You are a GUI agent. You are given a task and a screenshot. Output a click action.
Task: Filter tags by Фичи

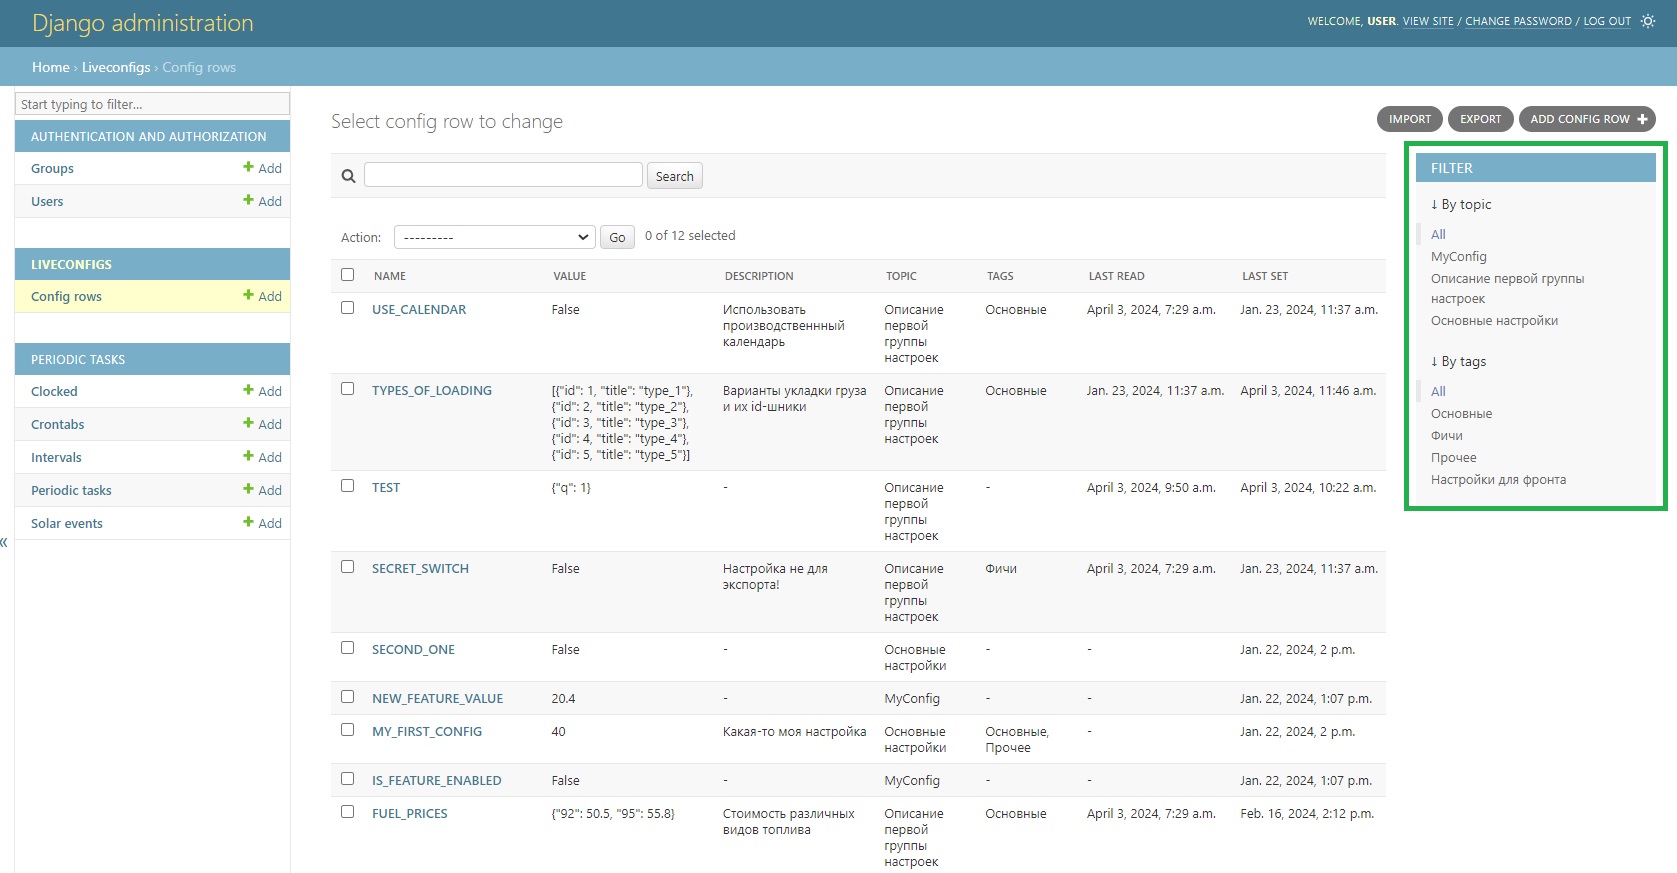1447,435
